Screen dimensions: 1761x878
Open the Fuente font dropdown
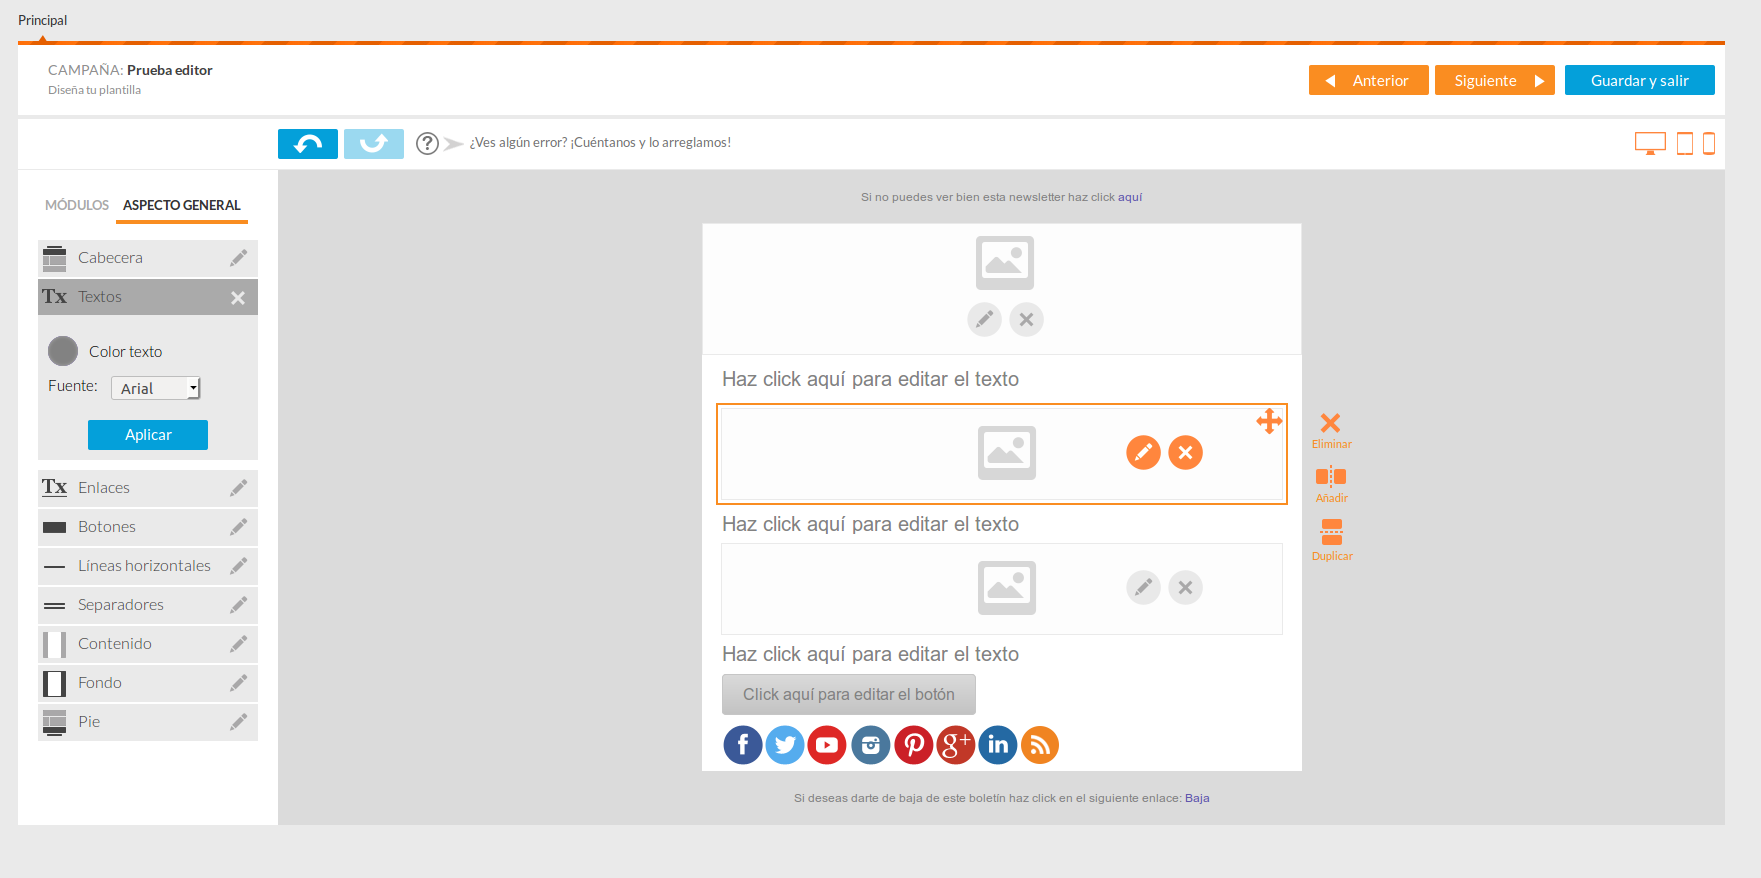(156, 388)
